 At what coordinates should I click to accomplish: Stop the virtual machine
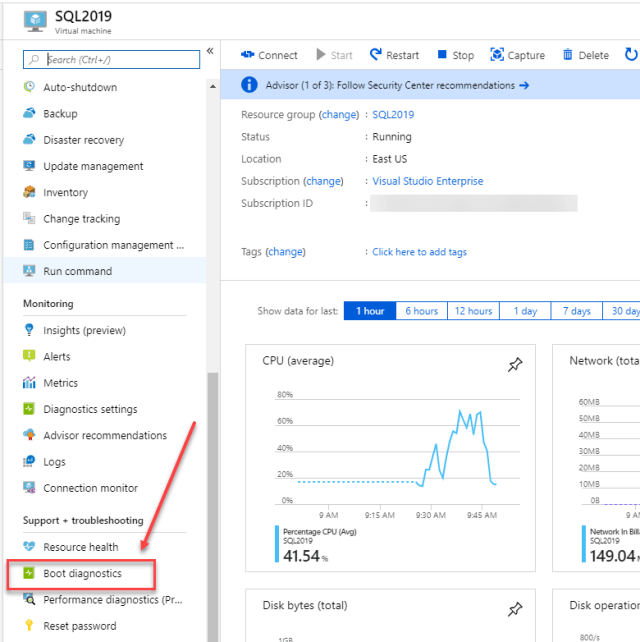[x=455, y=55]
